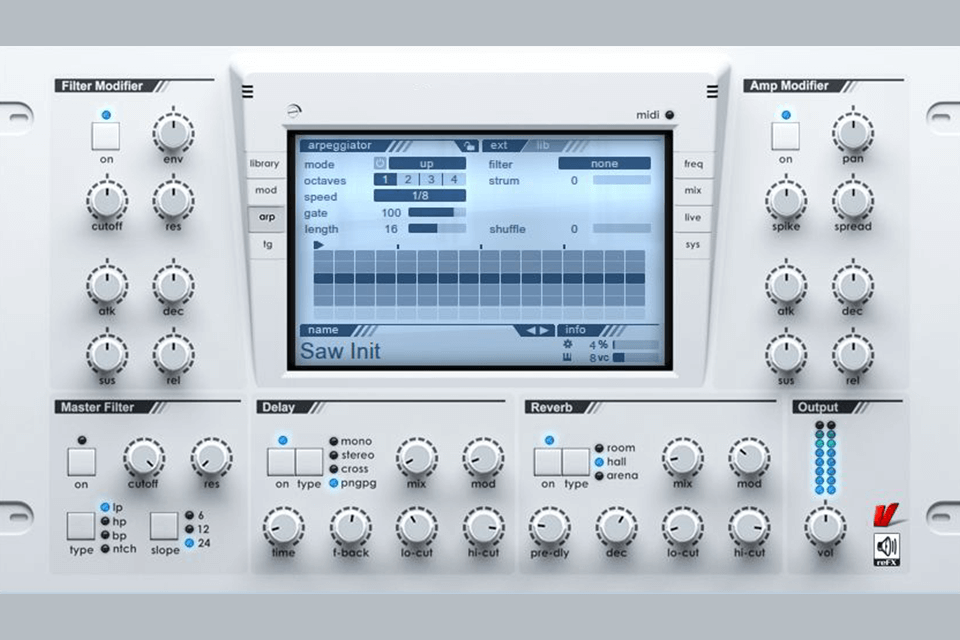960x640 pixels.
Task: Select octave 2 in the arpeggiator
Action: click(407, 181)
